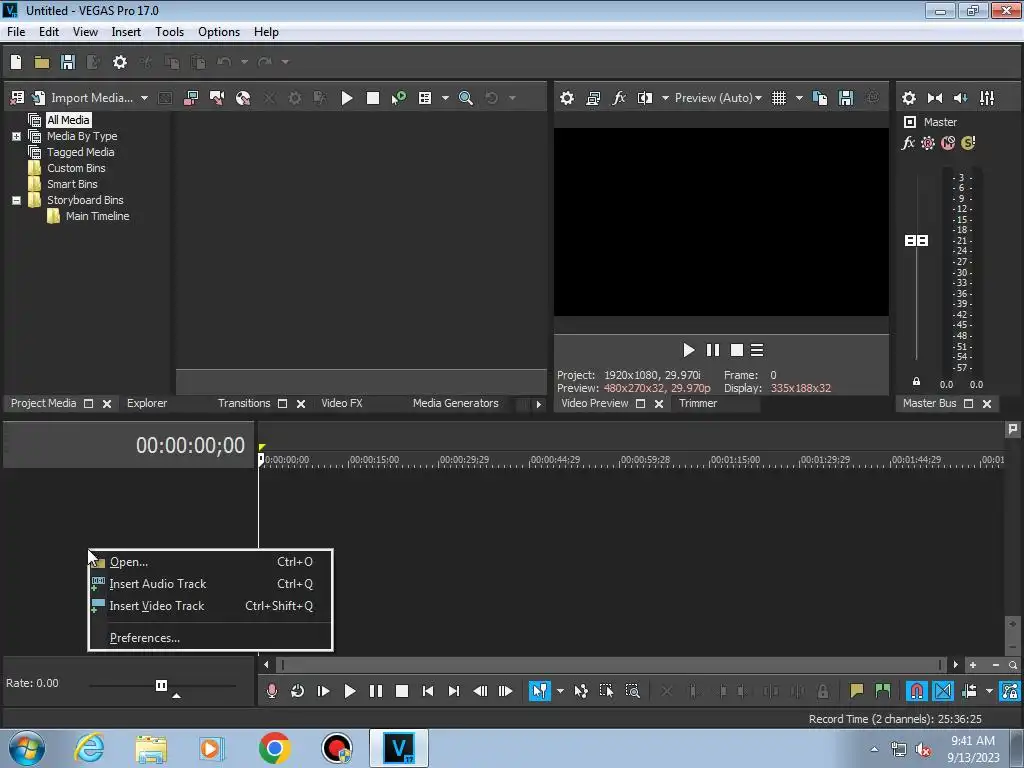Choose Insert Video Track from context menu

[x=210, y=606]
